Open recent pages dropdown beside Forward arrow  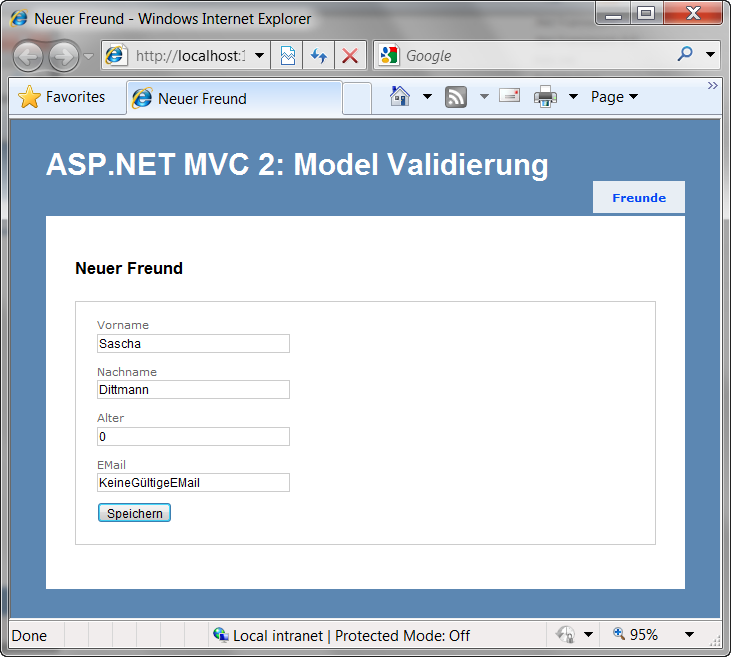point(89,56)
